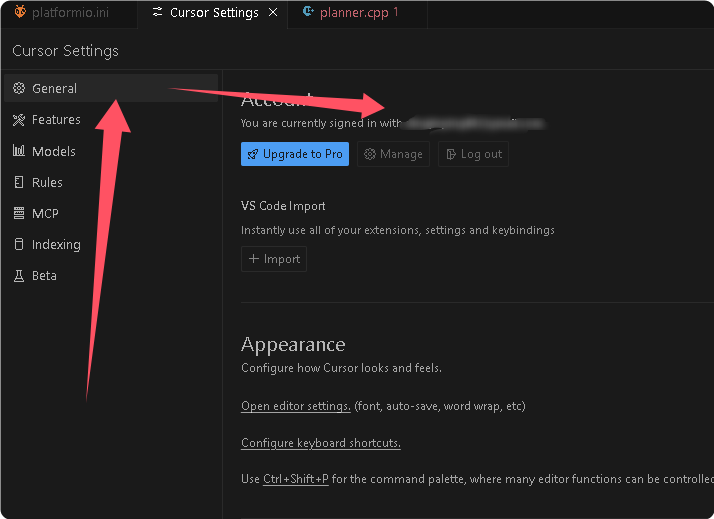Screen dimensions: 714x519
Task: Click the Features tools icon
Action: pyautogui.click(x=19, y=120)
